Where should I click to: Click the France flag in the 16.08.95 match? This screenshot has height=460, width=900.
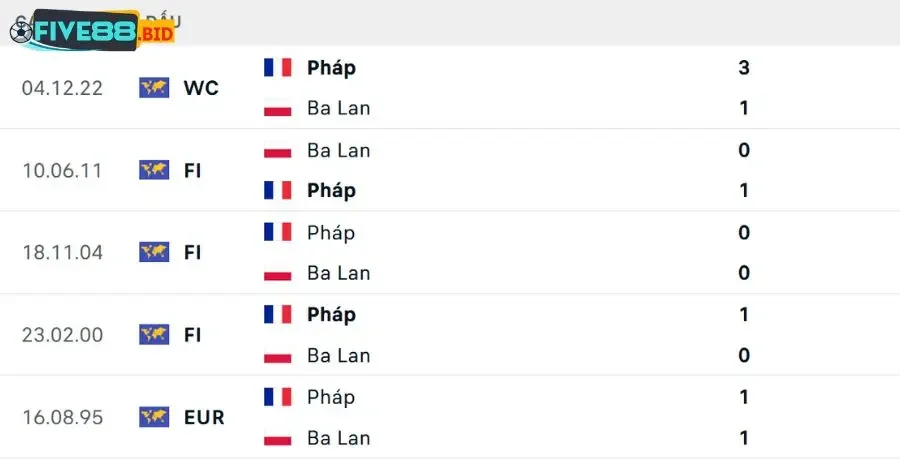point(278,396)
